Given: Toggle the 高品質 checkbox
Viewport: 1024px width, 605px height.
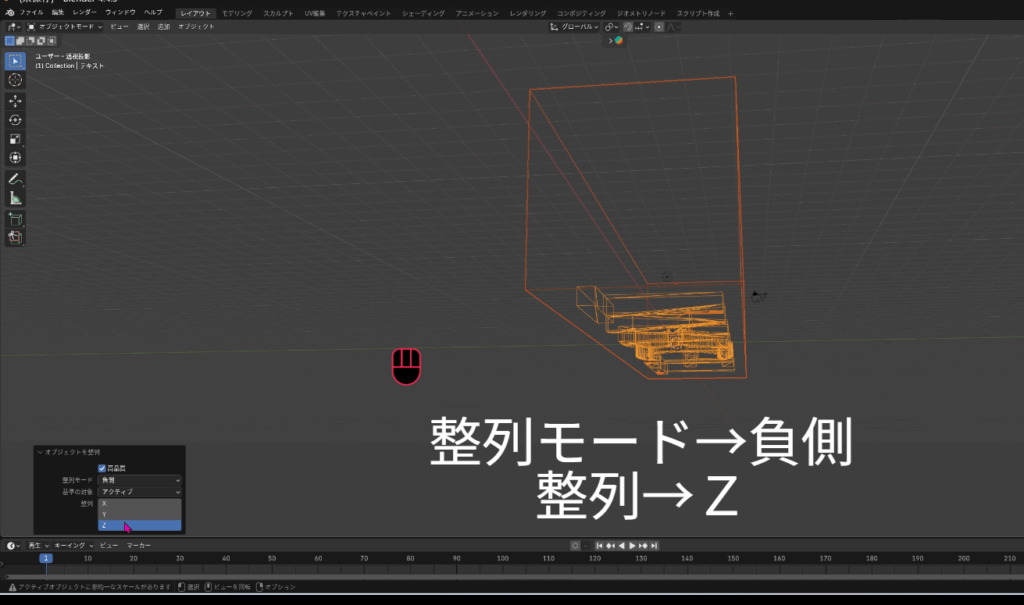Looking at the screenshot, I should [102, 468].
